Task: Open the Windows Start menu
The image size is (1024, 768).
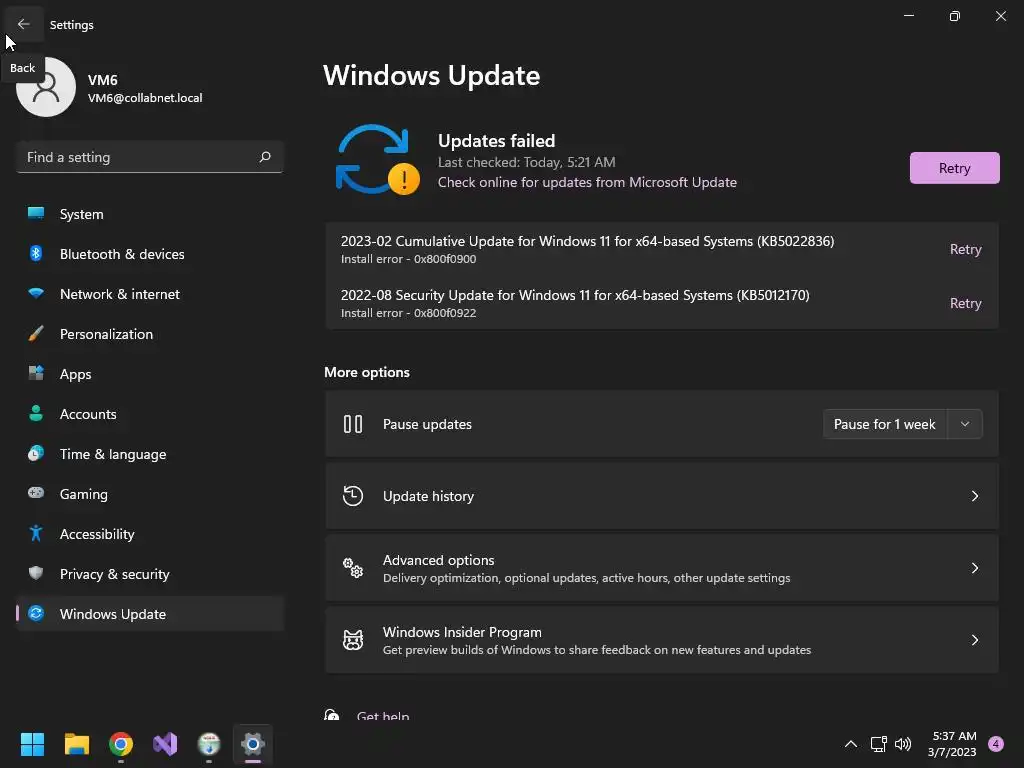Action: point(32,744)
